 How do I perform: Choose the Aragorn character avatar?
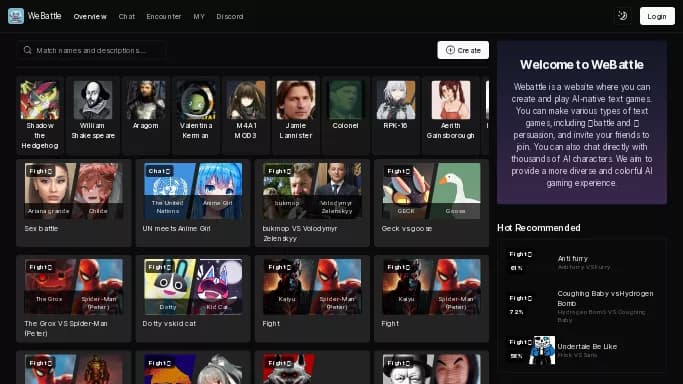[146, 100]
